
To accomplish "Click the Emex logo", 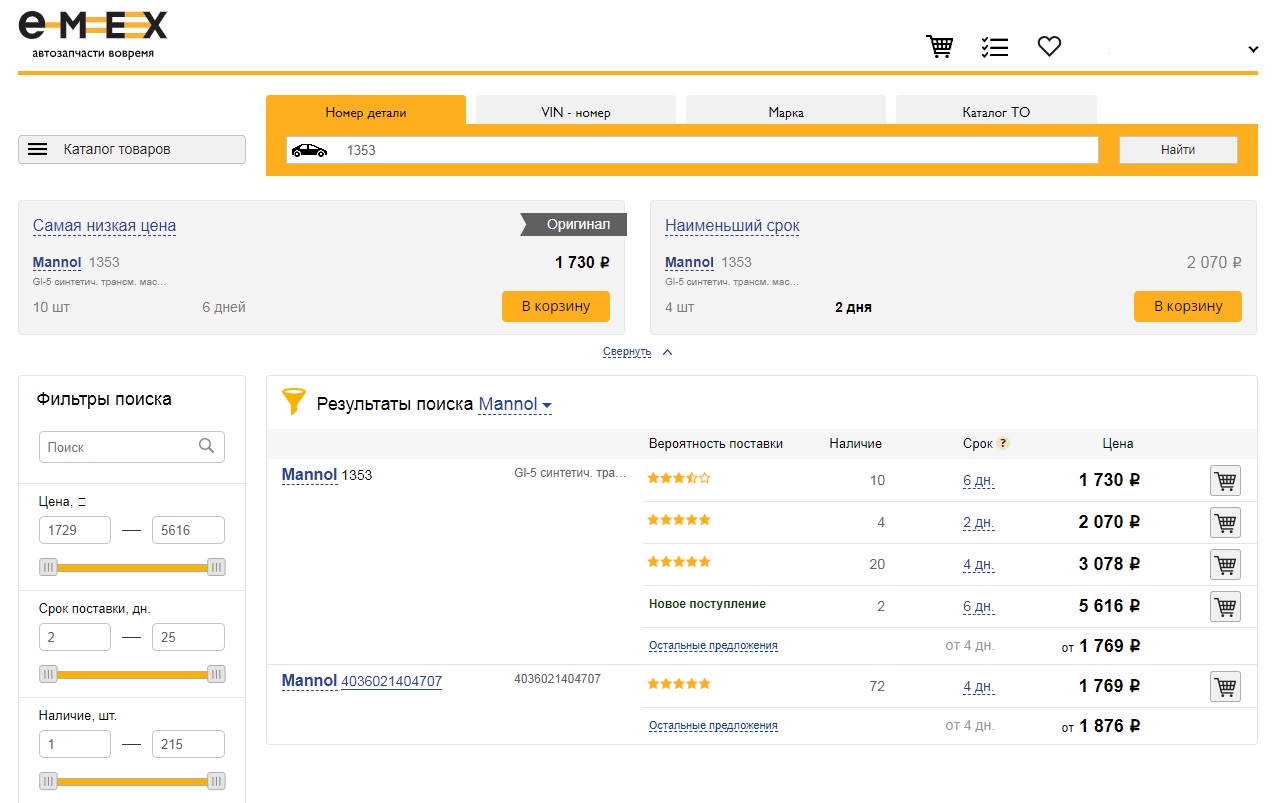I will click(92, 33).
